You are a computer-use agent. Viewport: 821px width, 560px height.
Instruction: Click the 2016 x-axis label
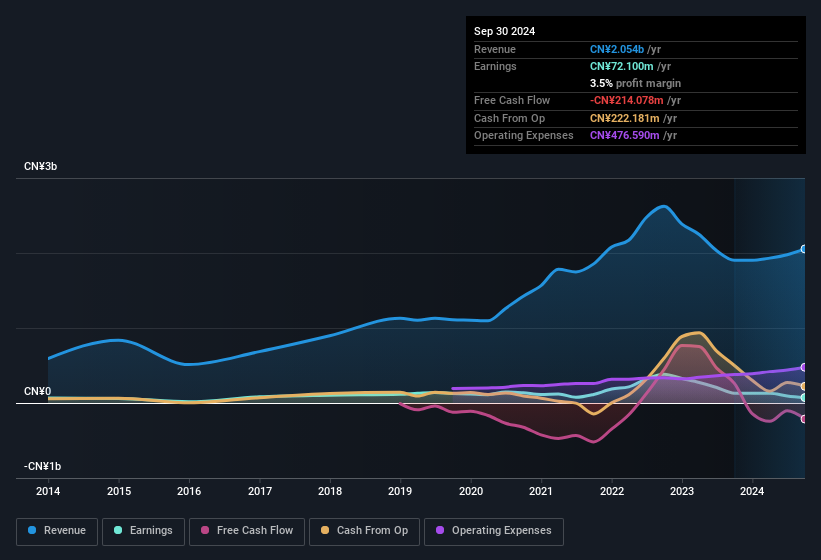point(189,491)
